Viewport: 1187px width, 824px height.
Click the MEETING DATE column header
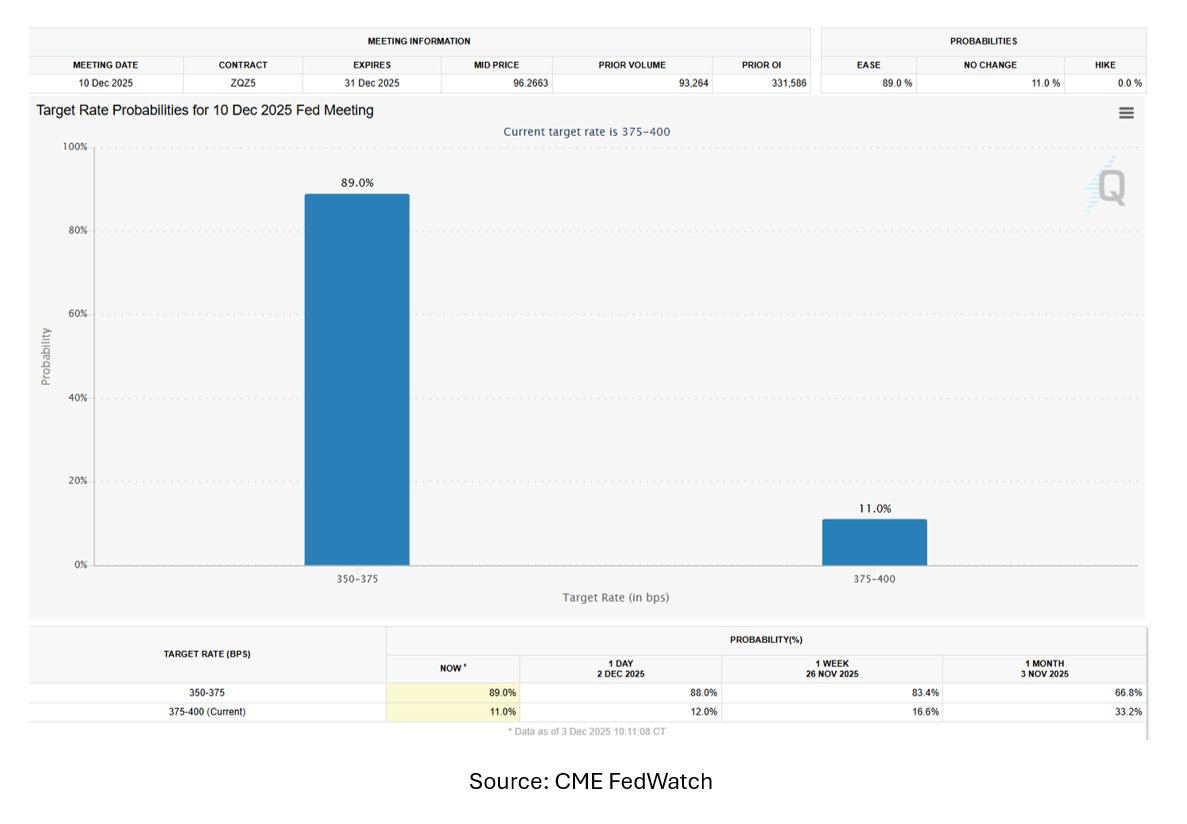(106, 65)
